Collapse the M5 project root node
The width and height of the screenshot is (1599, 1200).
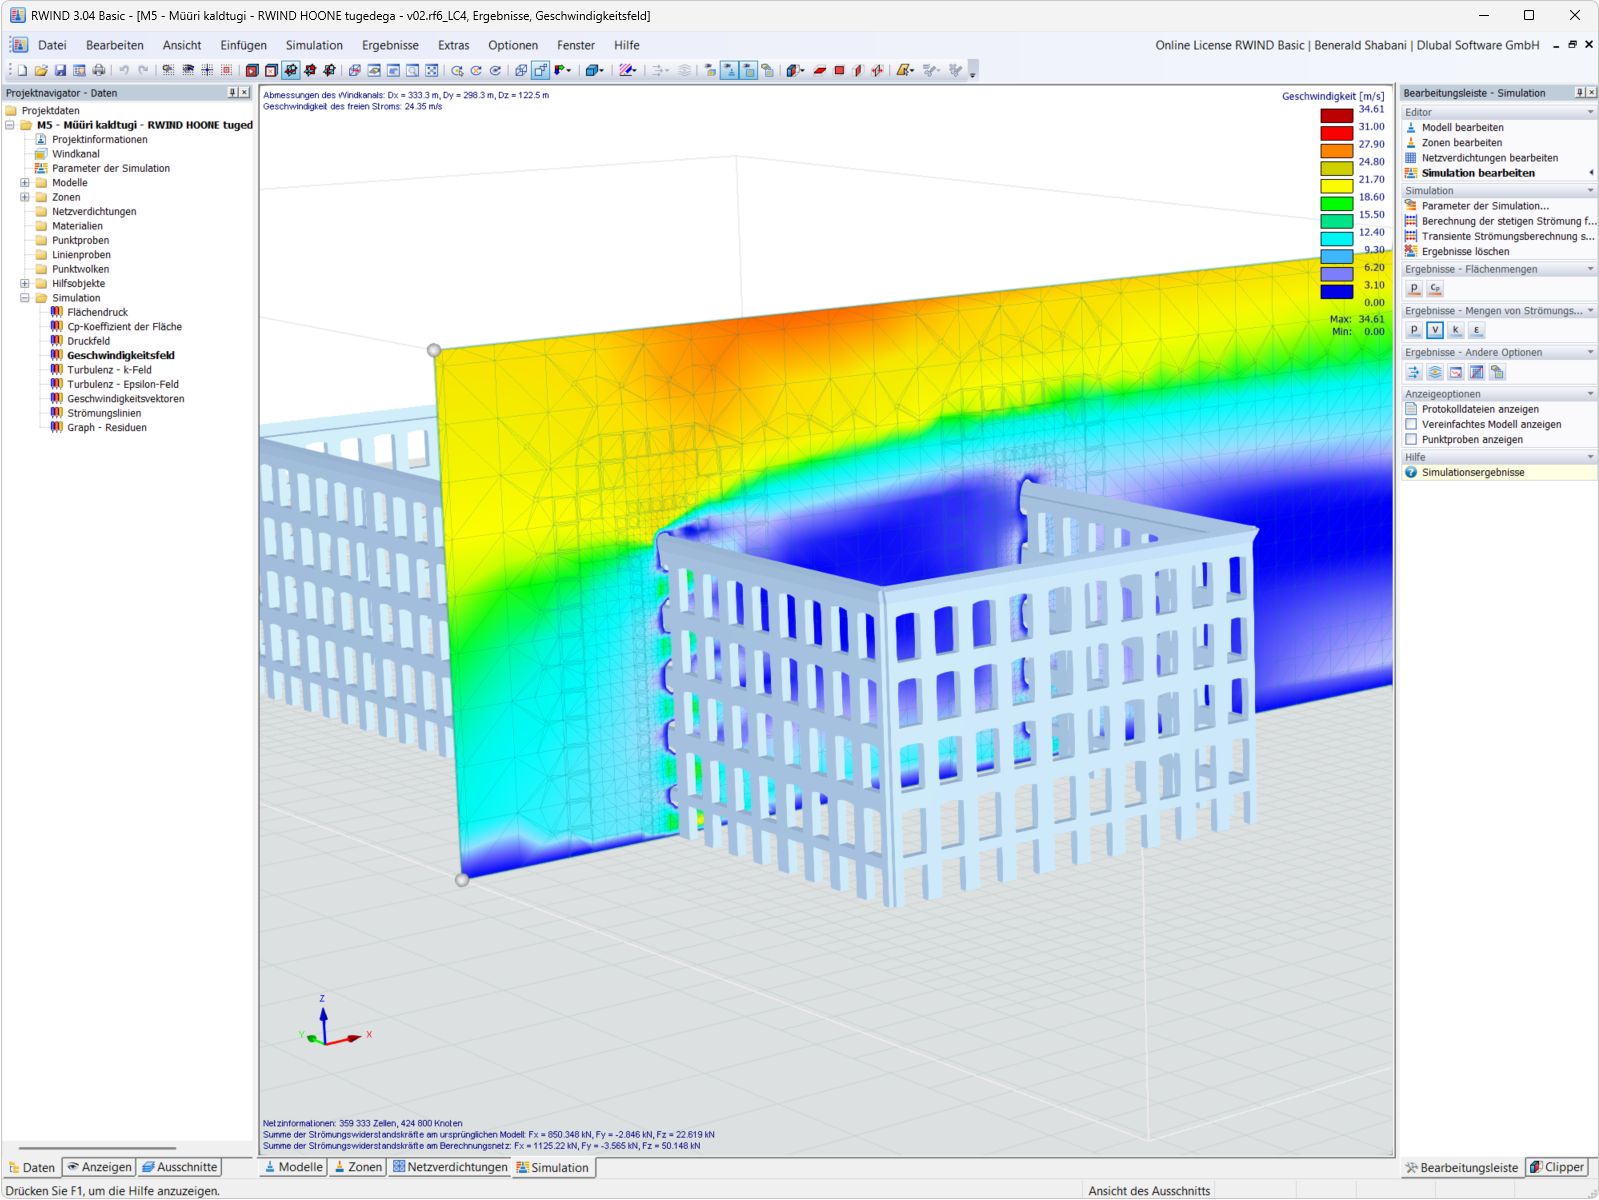pos(10,125)
